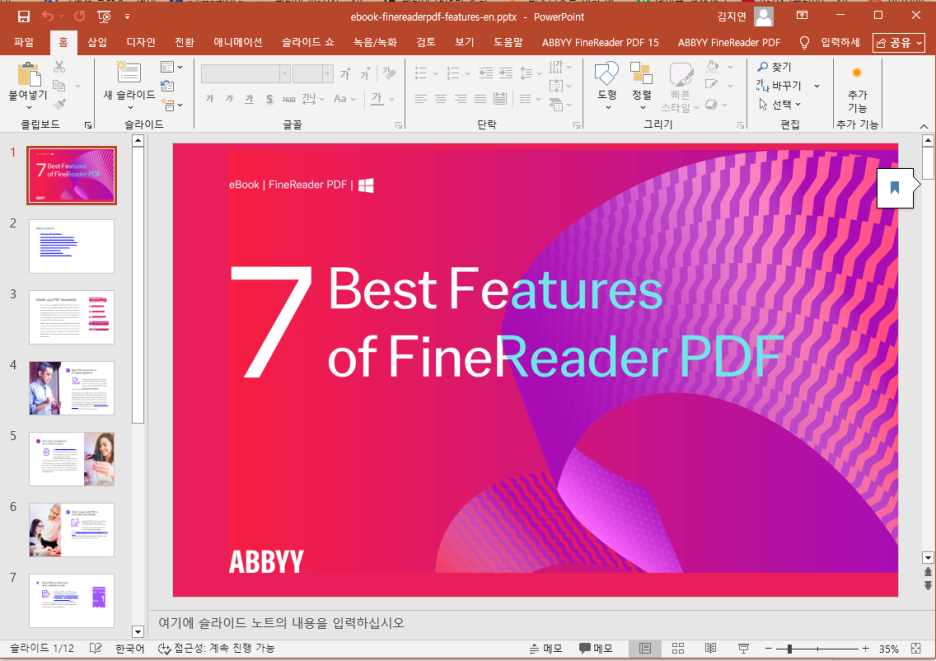
Task: Open the ABBYY FineReader PDF 15 tab
Action: coord(601,42)
